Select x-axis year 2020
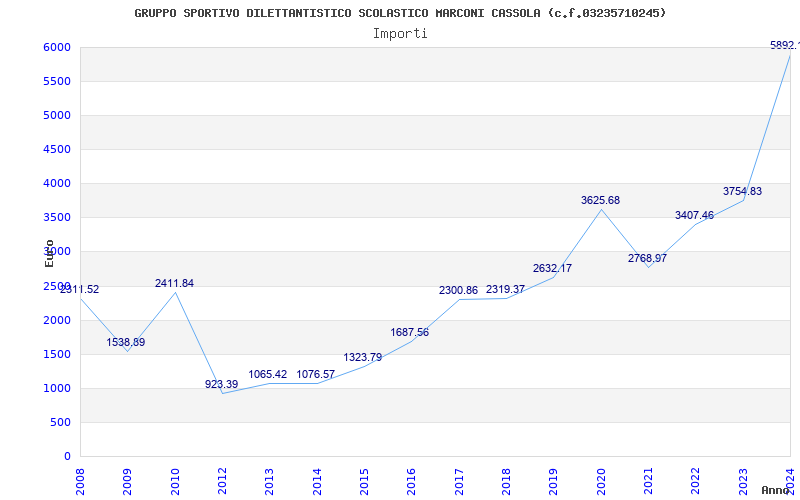The image size is (800, 500). click(x=601, y=482)
